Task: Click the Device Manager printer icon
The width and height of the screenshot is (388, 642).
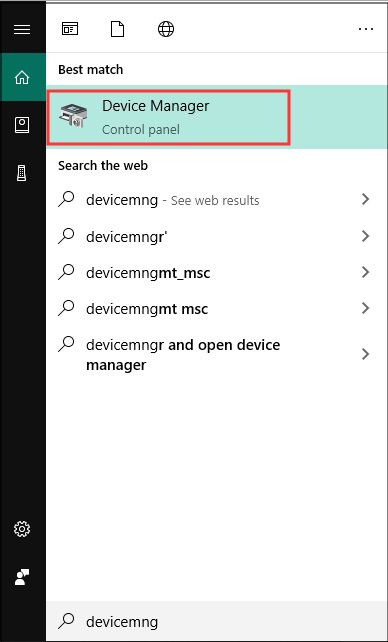Action: 73,116
